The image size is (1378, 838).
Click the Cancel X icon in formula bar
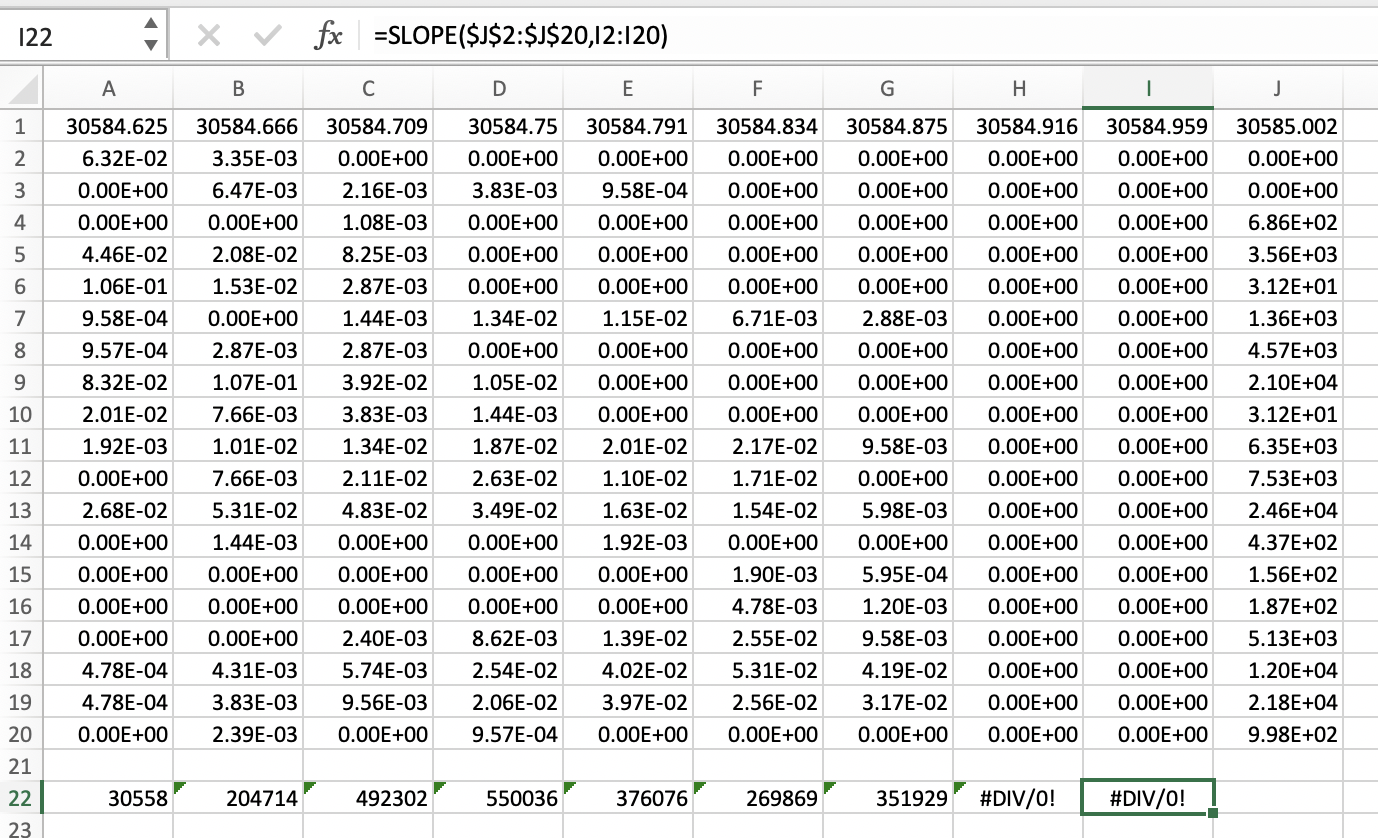[208, 37]
